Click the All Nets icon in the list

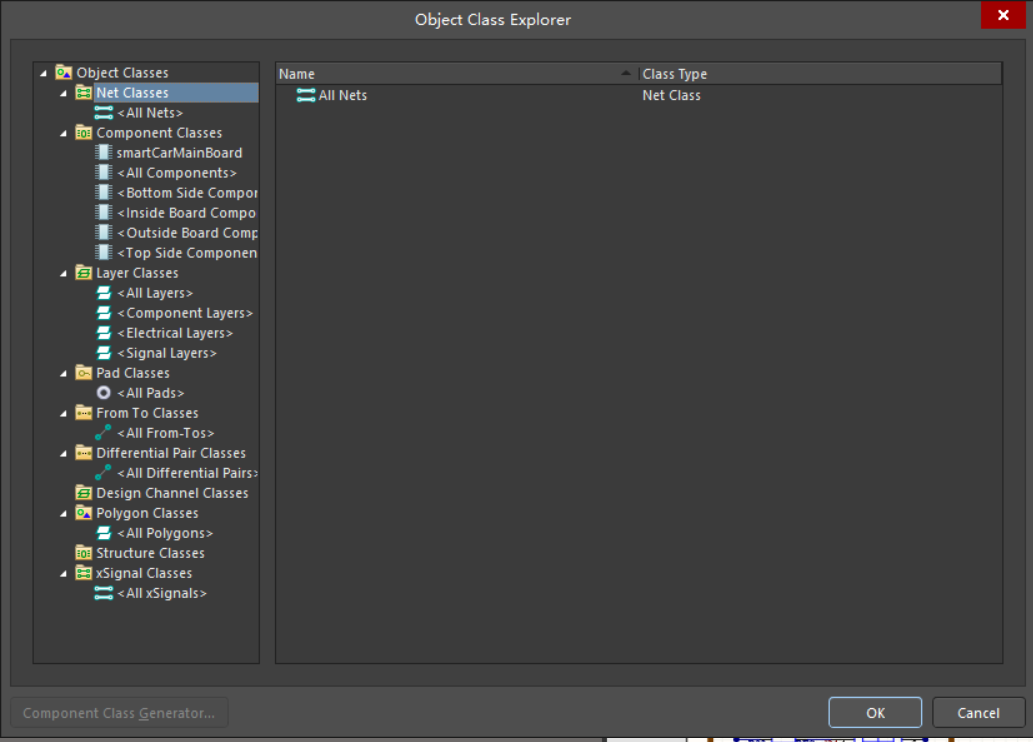[x=306, y=96]
